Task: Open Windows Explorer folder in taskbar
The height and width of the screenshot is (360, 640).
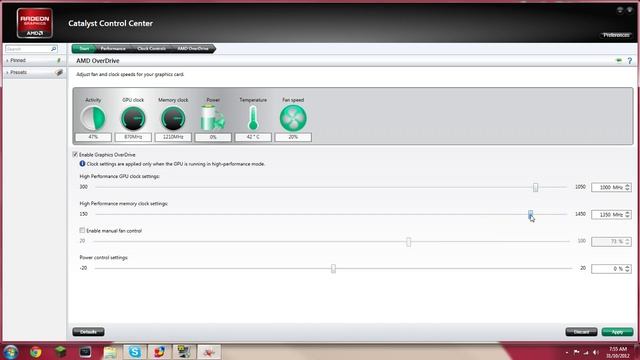Action: [x=110, y=352]
